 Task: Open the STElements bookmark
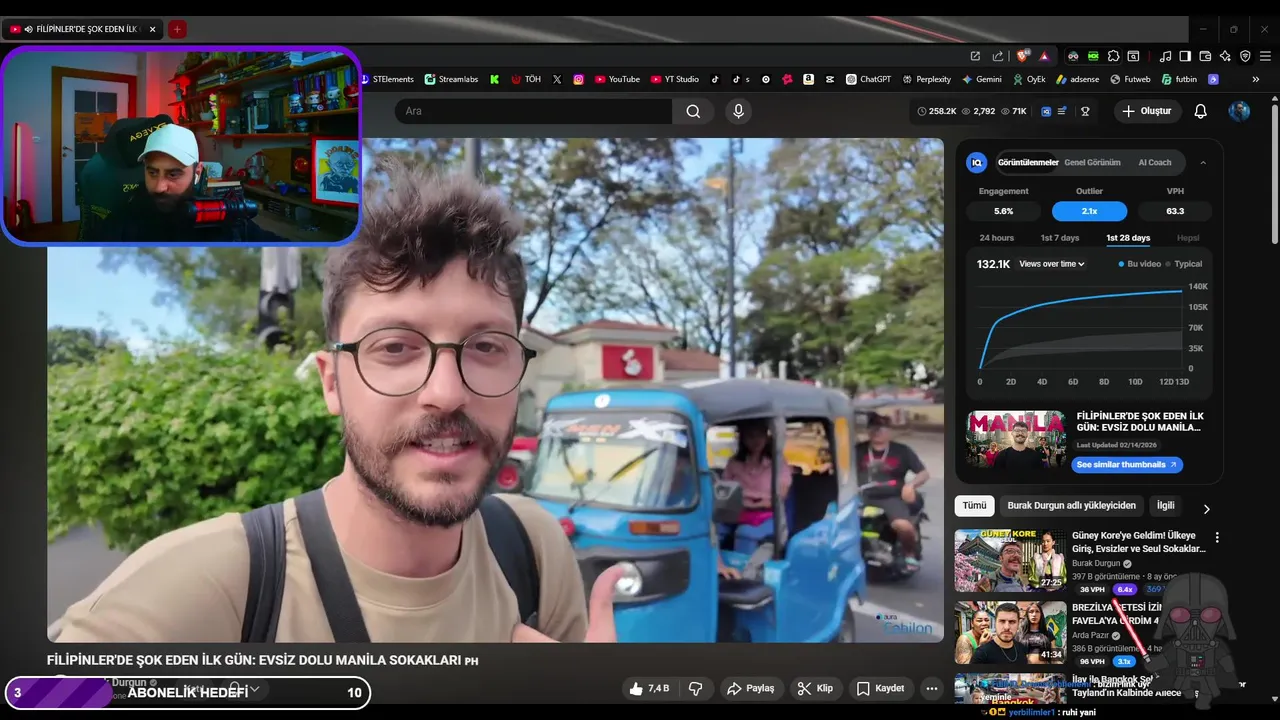pyautogui.click(x=386, y=79)
